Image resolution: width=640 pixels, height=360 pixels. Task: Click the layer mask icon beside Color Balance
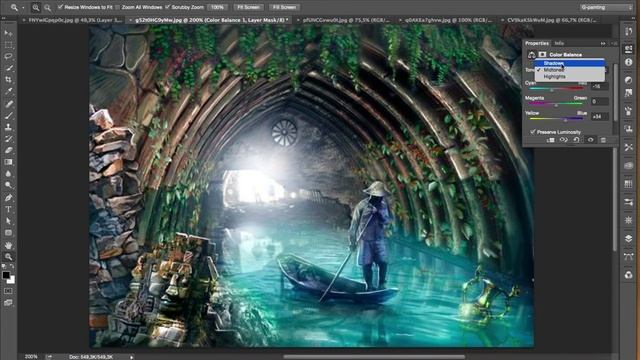click(542, 54)
